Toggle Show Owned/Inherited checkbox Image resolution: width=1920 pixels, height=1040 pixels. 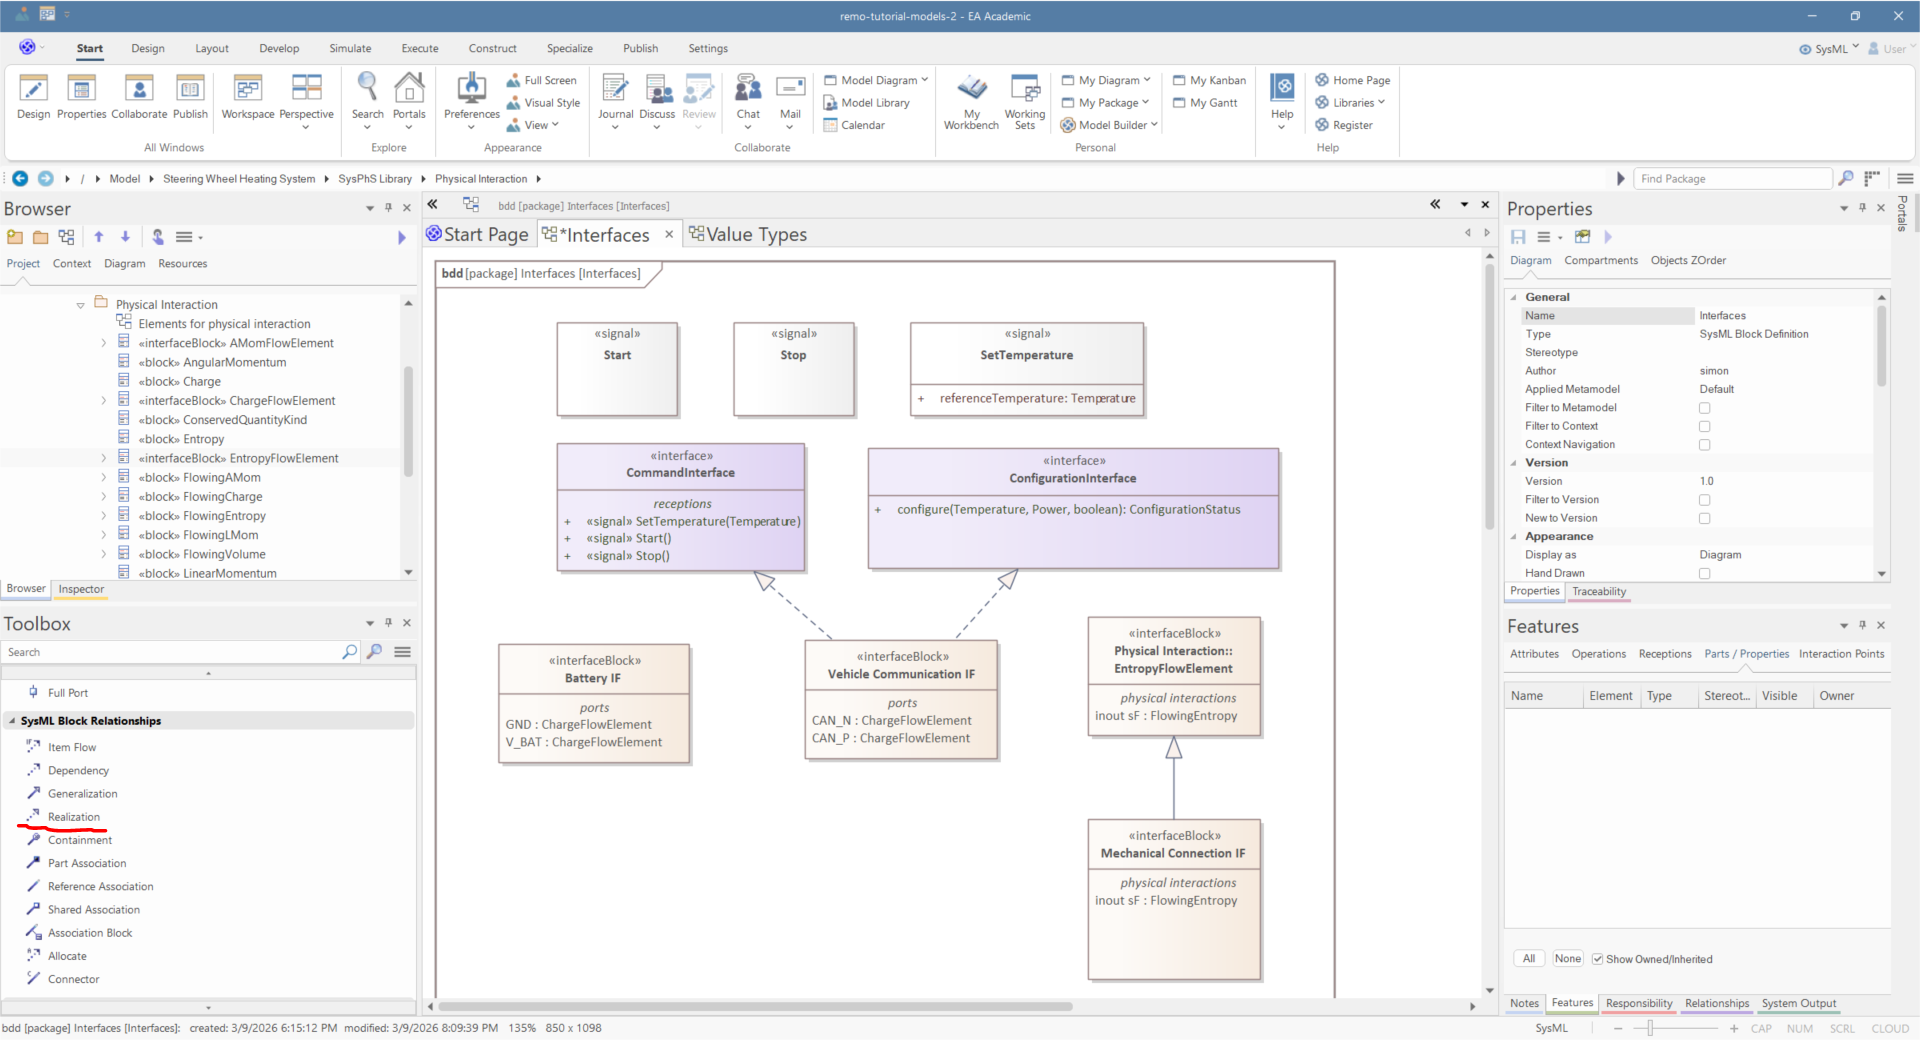(1598, 959)
